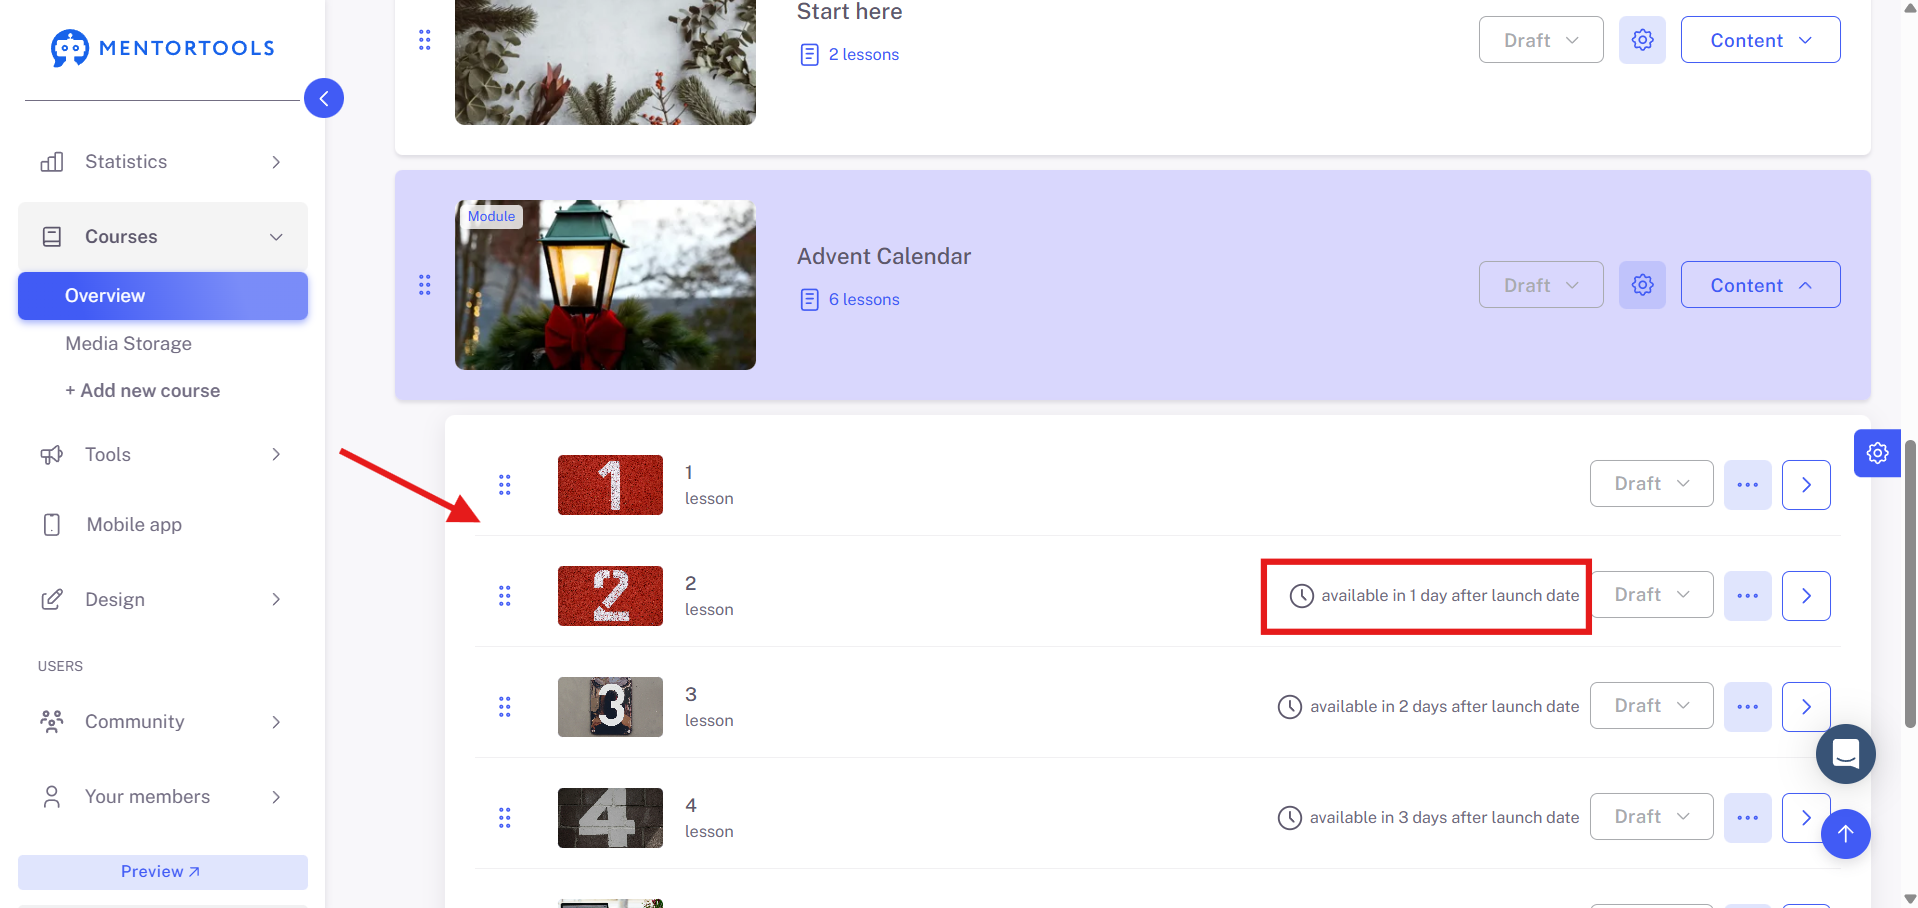Viewport: 1918px width, 908px height.
Task: Click the '+ Add new course' link
Action: [143, 391]
